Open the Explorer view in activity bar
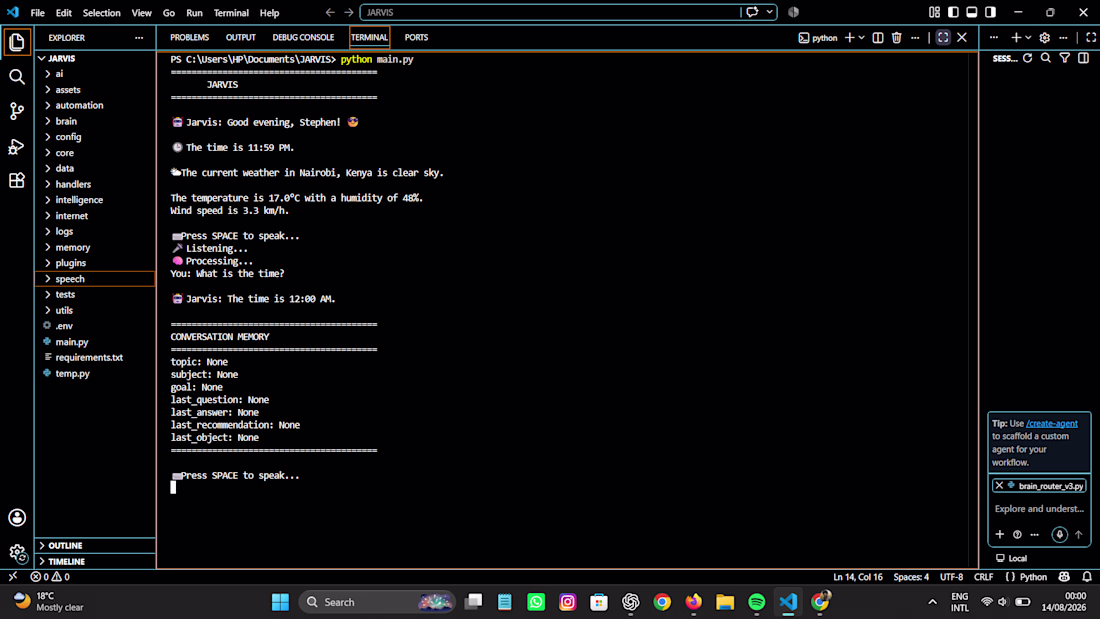Viewport: 1100px width, 619px height. pos(17,42)
